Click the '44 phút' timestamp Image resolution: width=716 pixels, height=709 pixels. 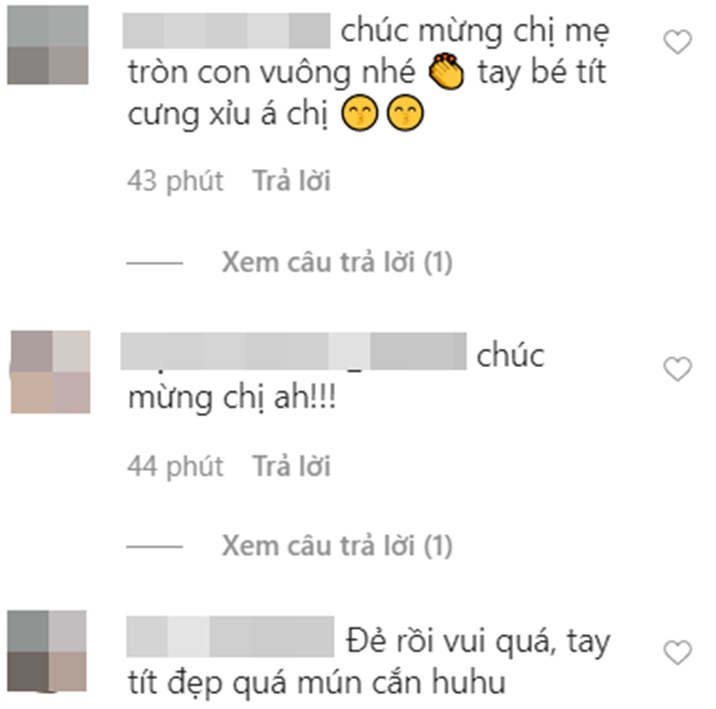point(175,466)
